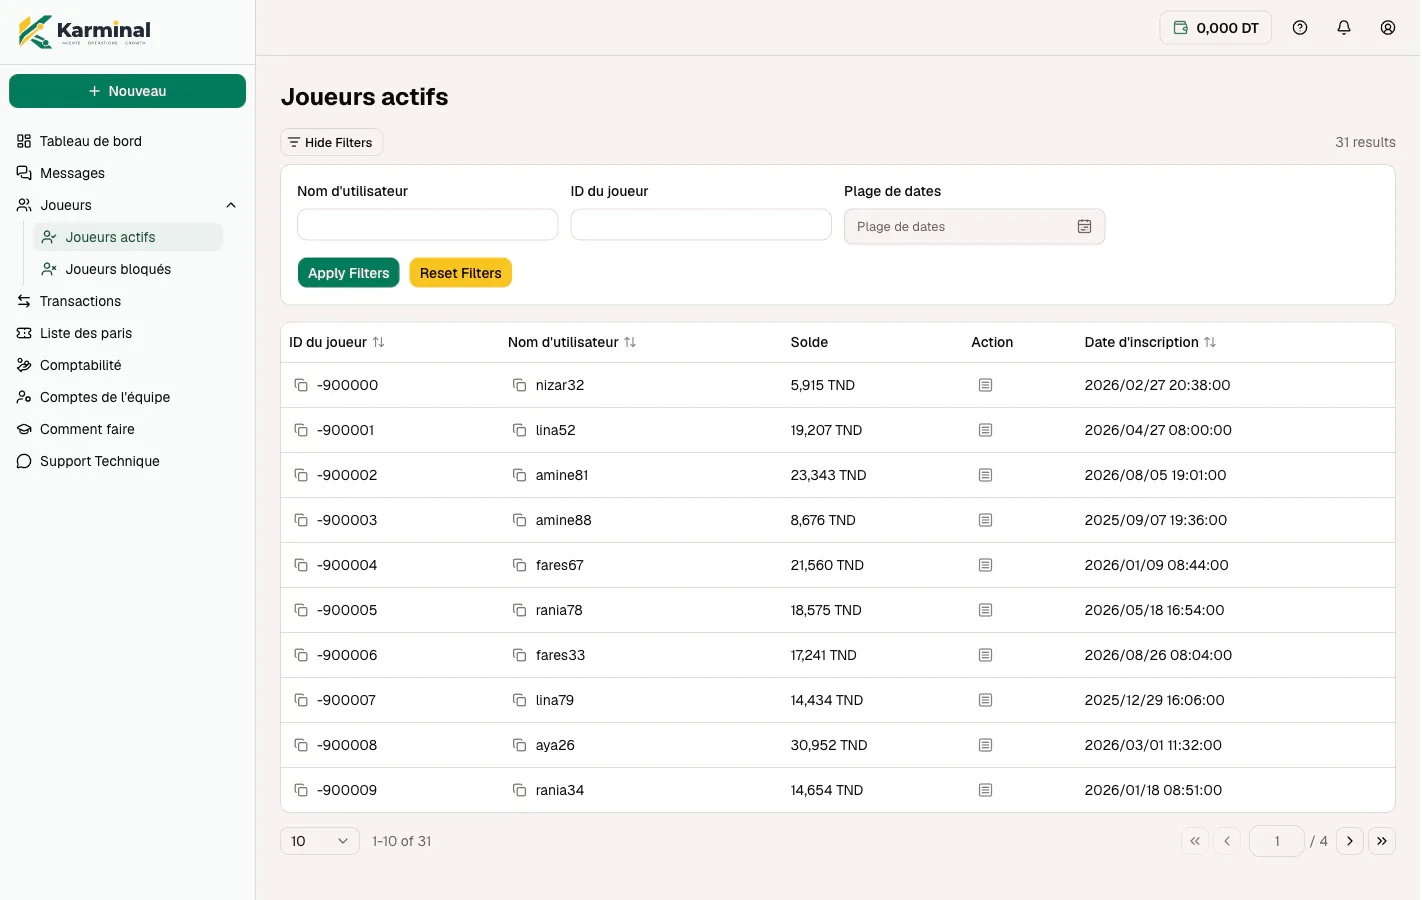Viewport: 1422px width, 900px height.
Task: Open notifications bell
Action: coord(1344,28)
